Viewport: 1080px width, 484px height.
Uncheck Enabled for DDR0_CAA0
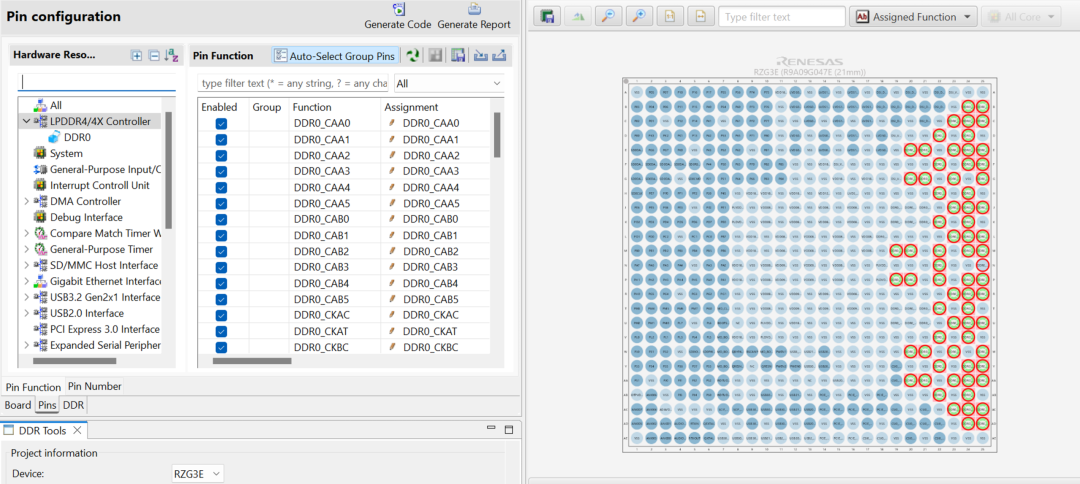[221, 123]
